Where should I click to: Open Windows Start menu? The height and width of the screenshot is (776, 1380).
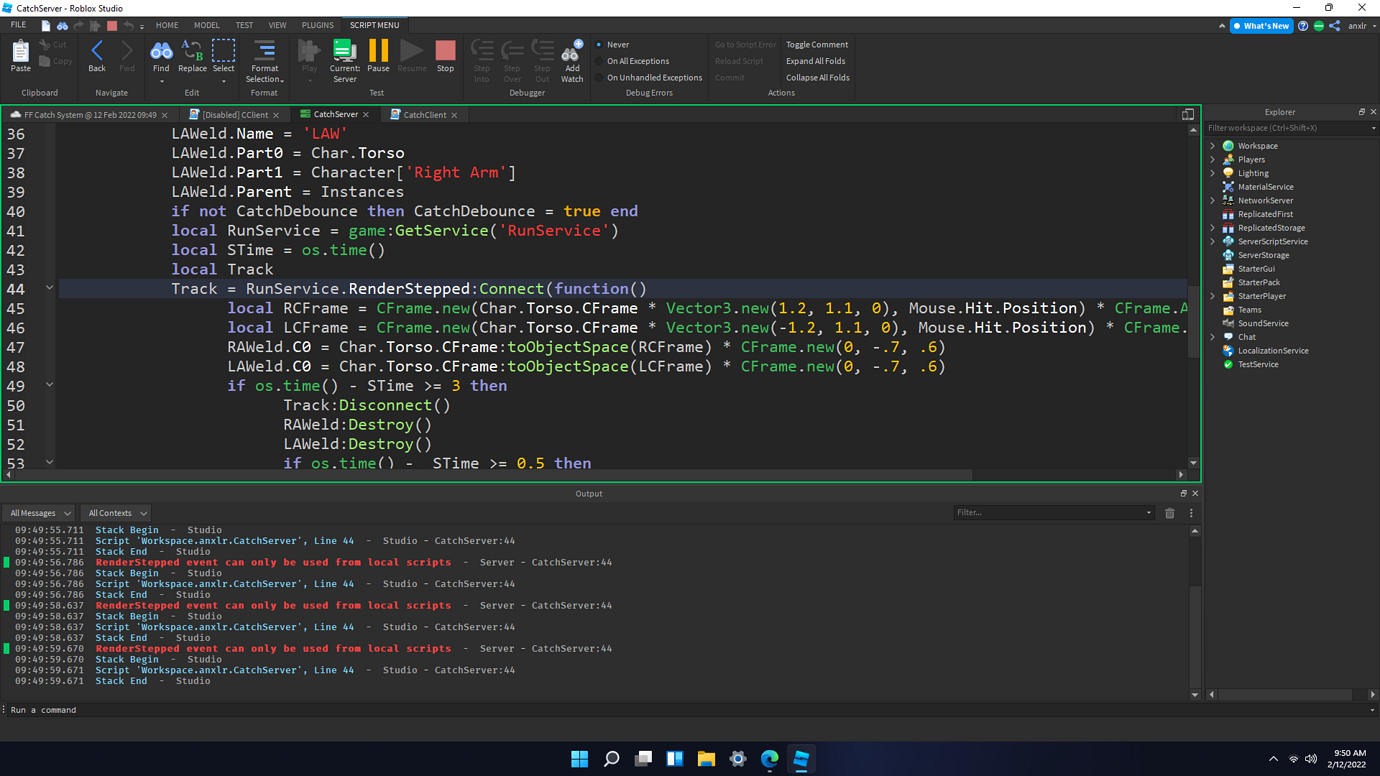(579, 759)
